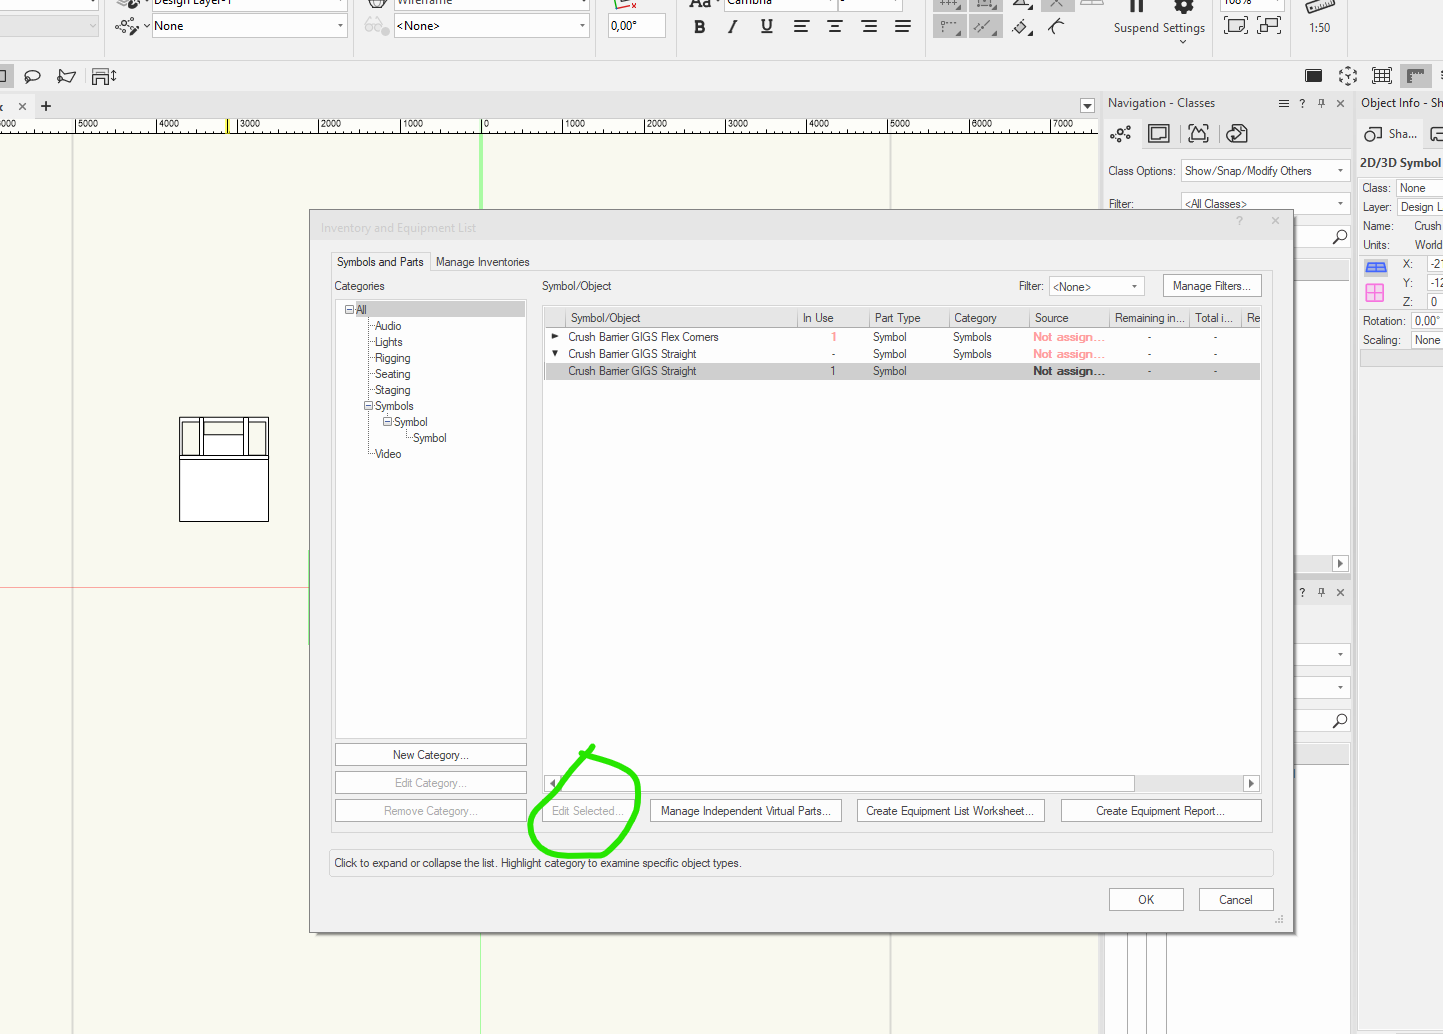Toggle bold text formatting
The image size is (1443, 1034).
(699, 26)
